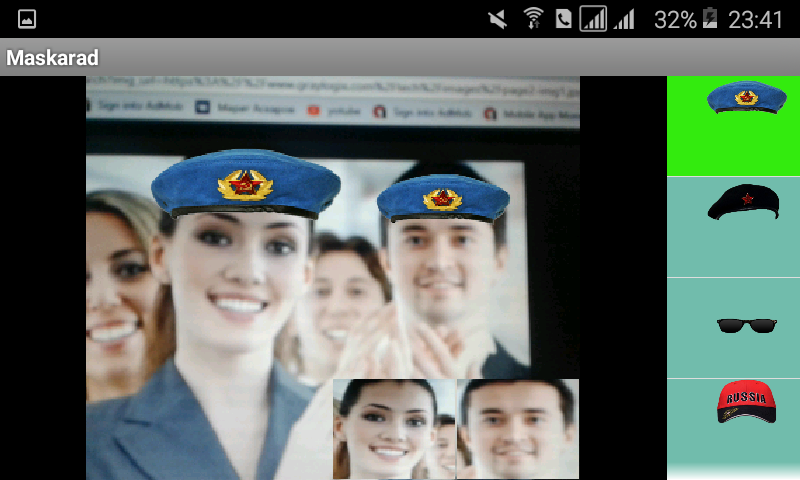
Task: Tap the unboxed second signal strength icon
Action: (x=623, y=19)
